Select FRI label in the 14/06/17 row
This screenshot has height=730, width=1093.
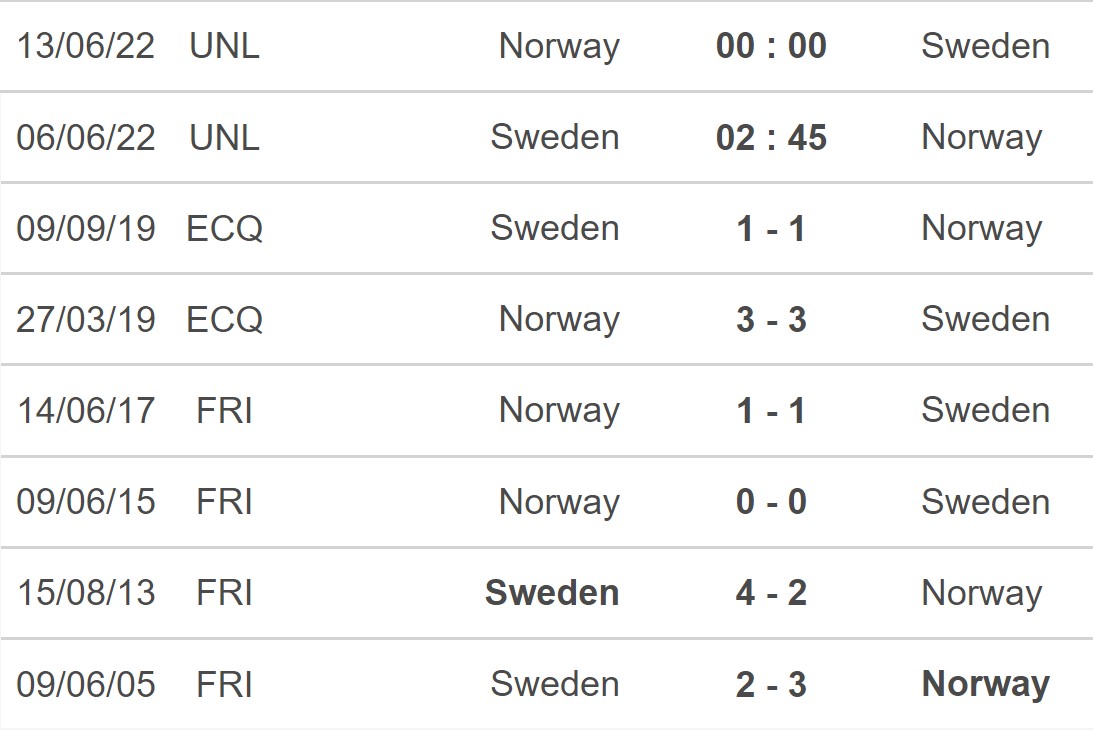(x=224, y=411)
